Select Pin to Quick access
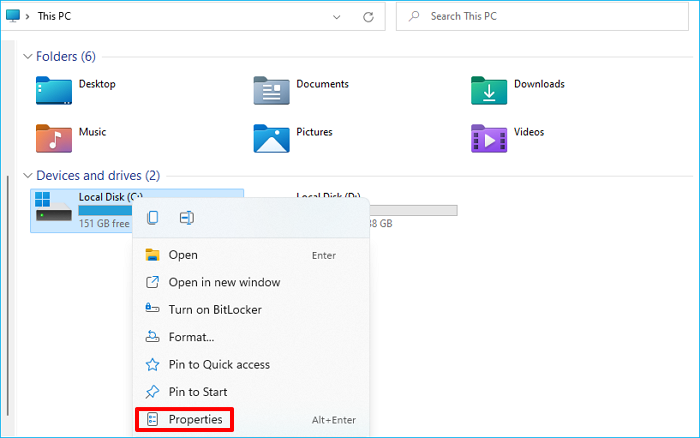This screenshot has height=438, width=700. [219, 365]
